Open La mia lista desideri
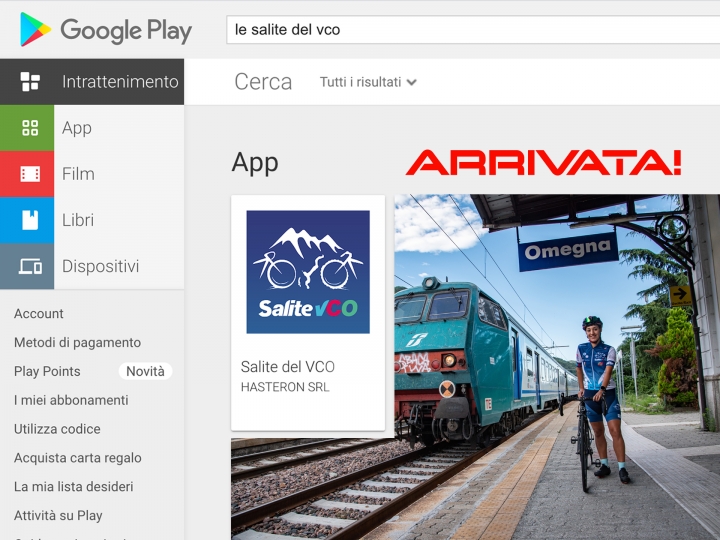Screen dimensions: 720x540 73,486
